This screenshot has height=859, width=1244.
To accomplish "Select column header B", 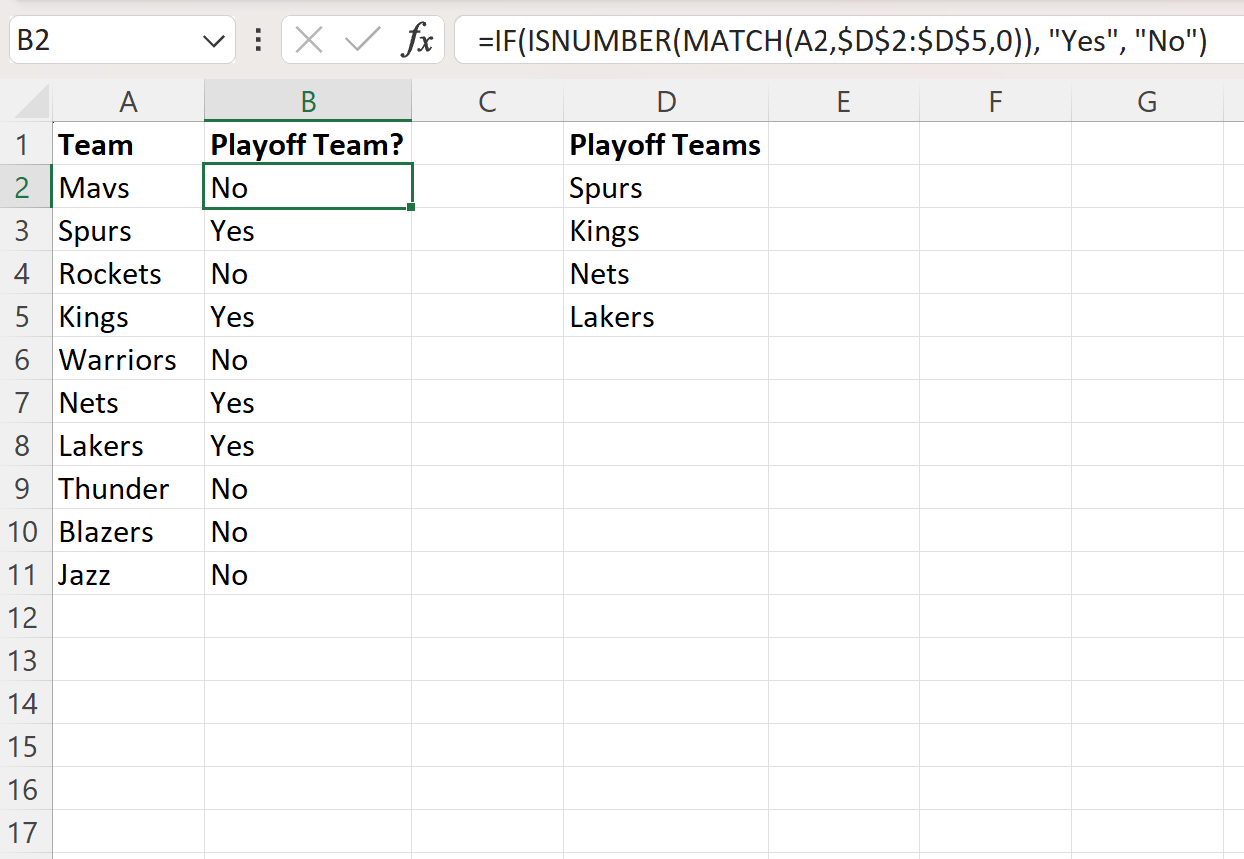I will pos(307,101).
